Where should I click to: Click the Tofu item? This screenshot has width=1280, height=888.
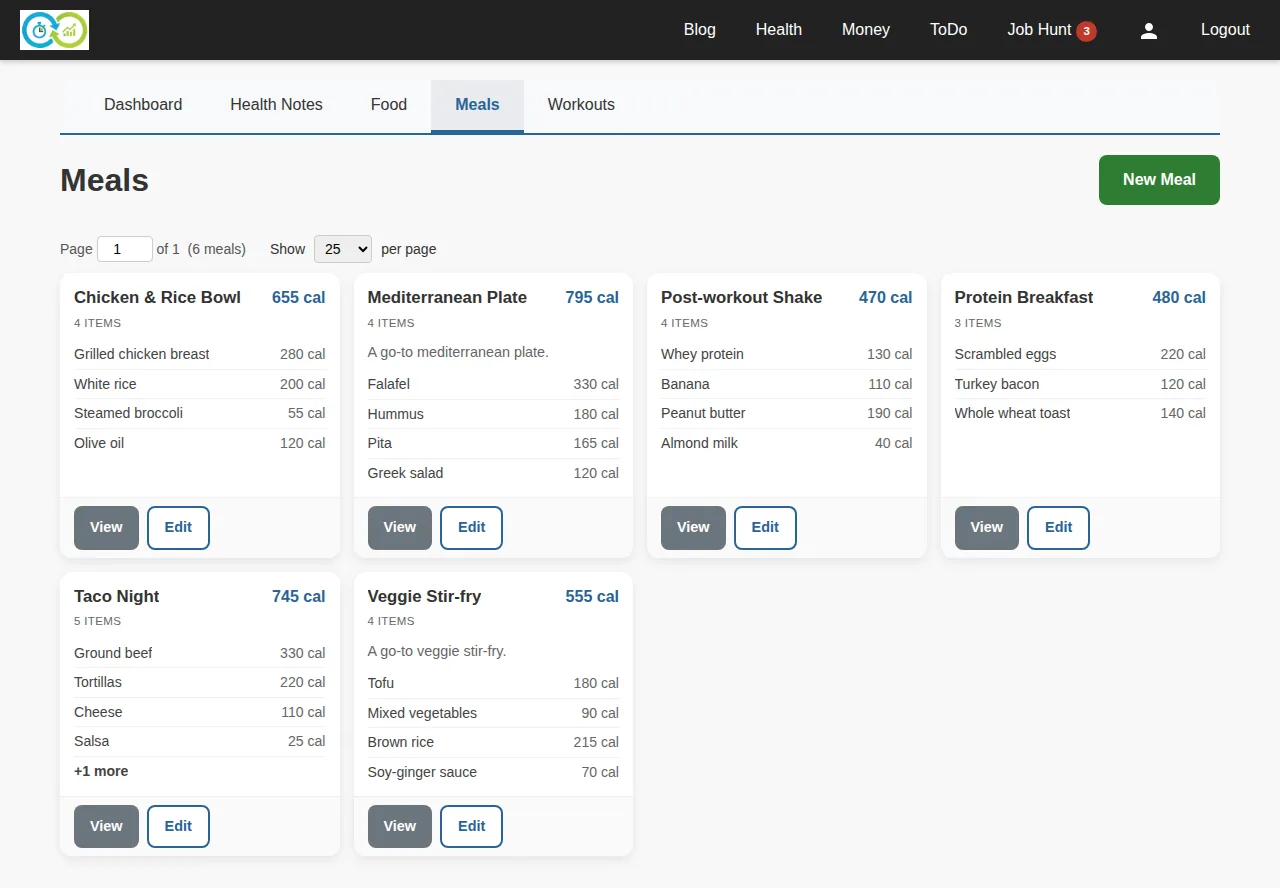493,683
